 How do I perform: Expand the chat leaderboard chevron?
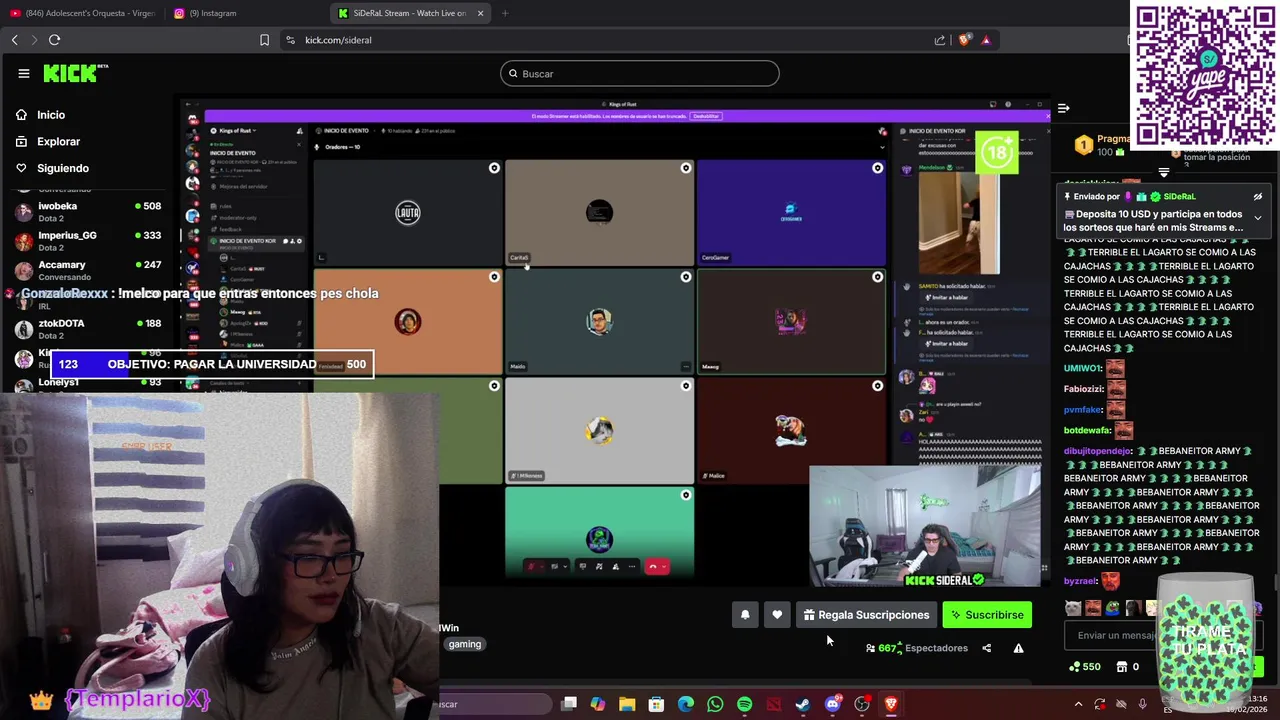point(1163,173)
